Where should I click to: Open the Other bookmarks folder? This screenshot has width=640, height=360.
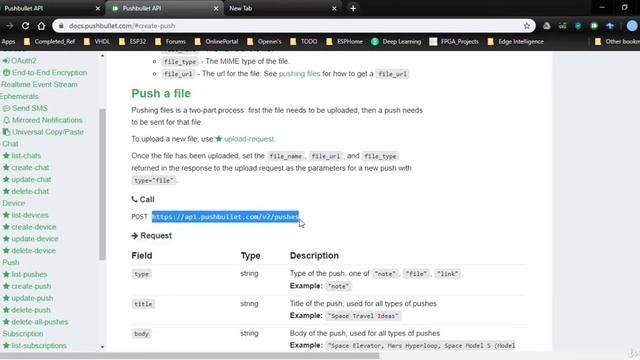[617, 41]
